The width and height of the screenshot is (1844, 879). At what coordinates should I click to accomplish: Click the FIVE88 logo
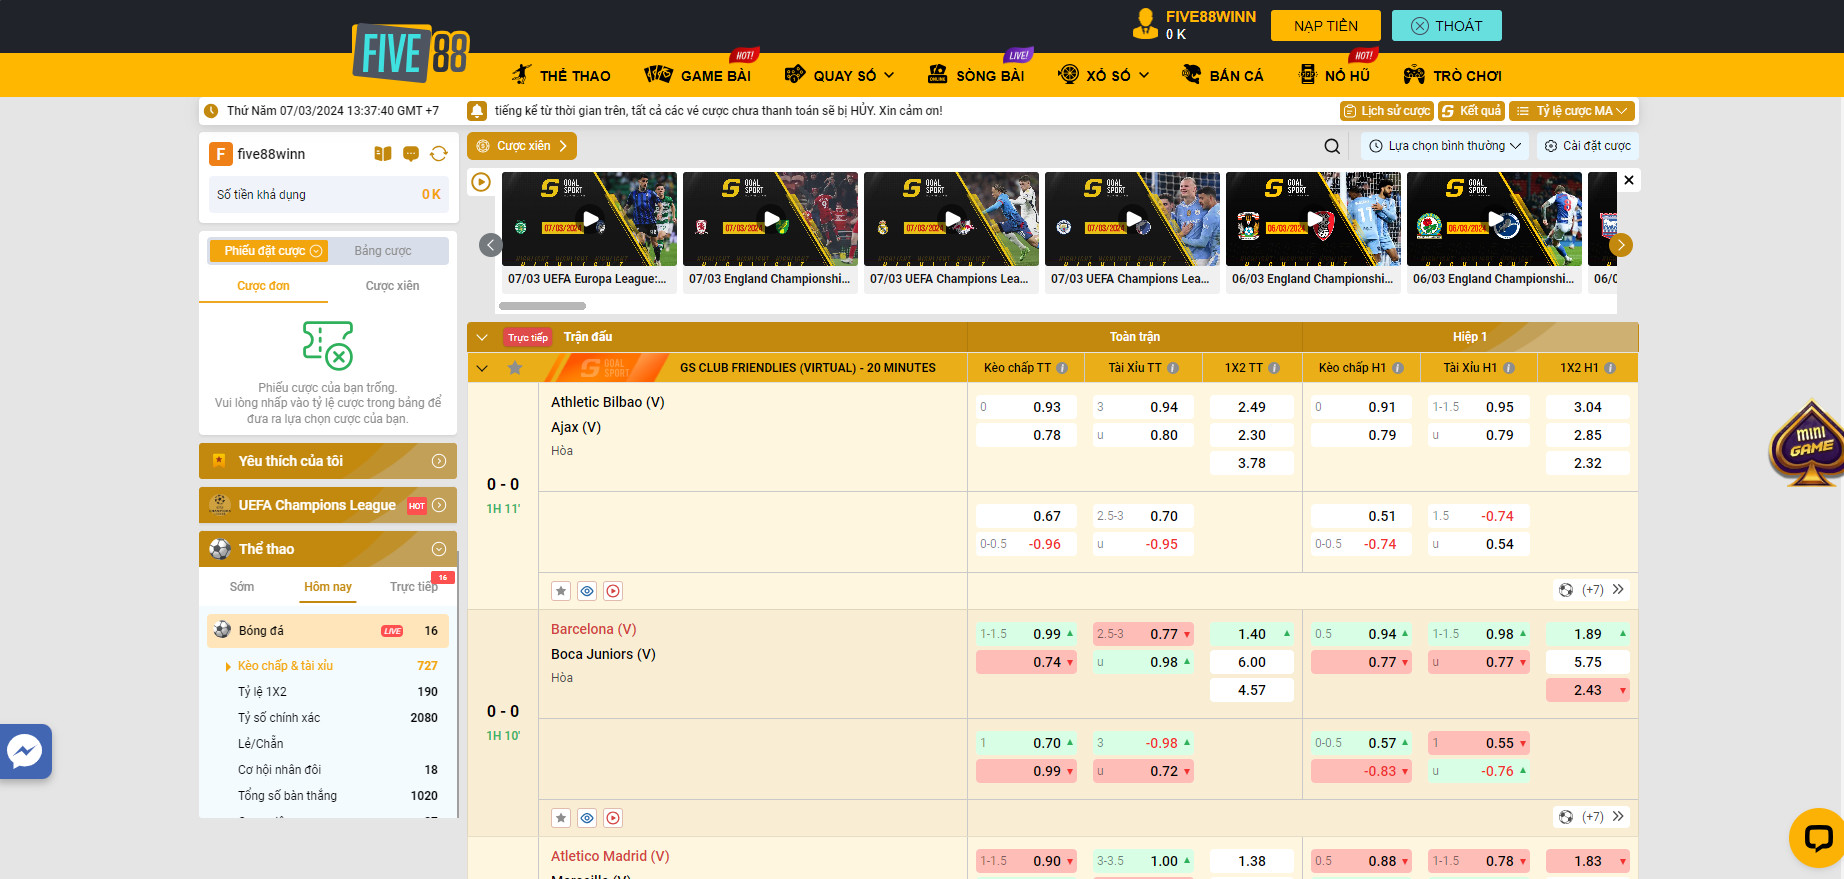[x=411, y=52]
